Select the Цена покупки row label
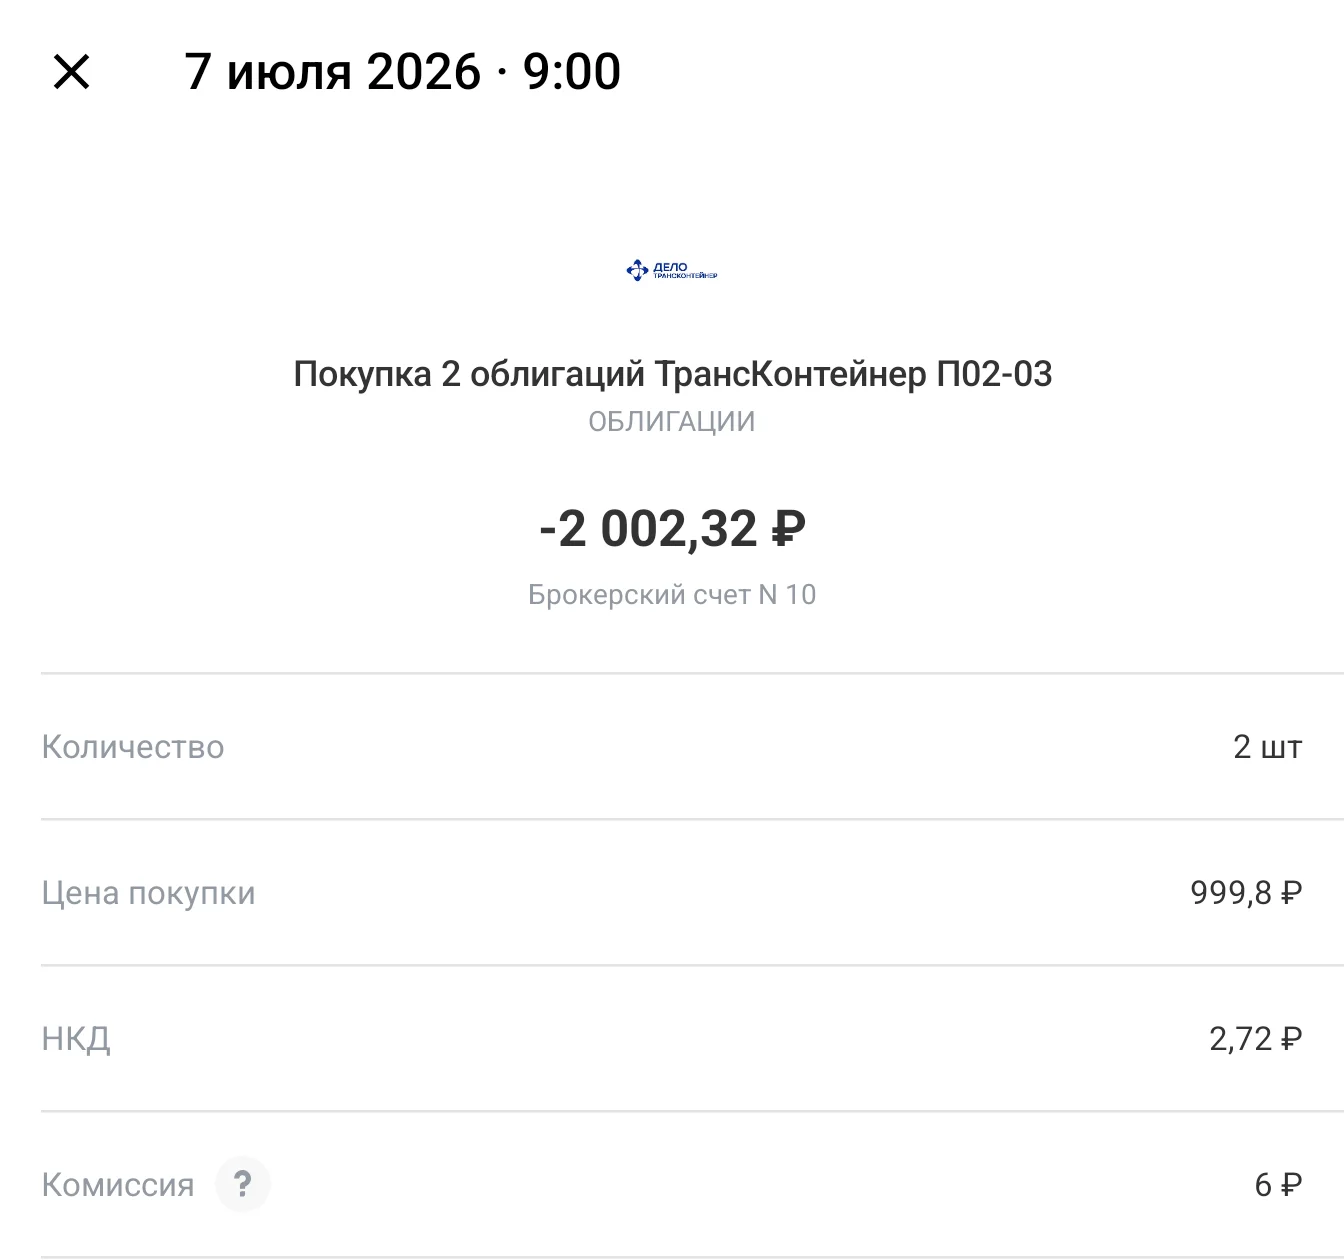Viewport: 1344px width, 1260px height. click(x=149, y=893)
